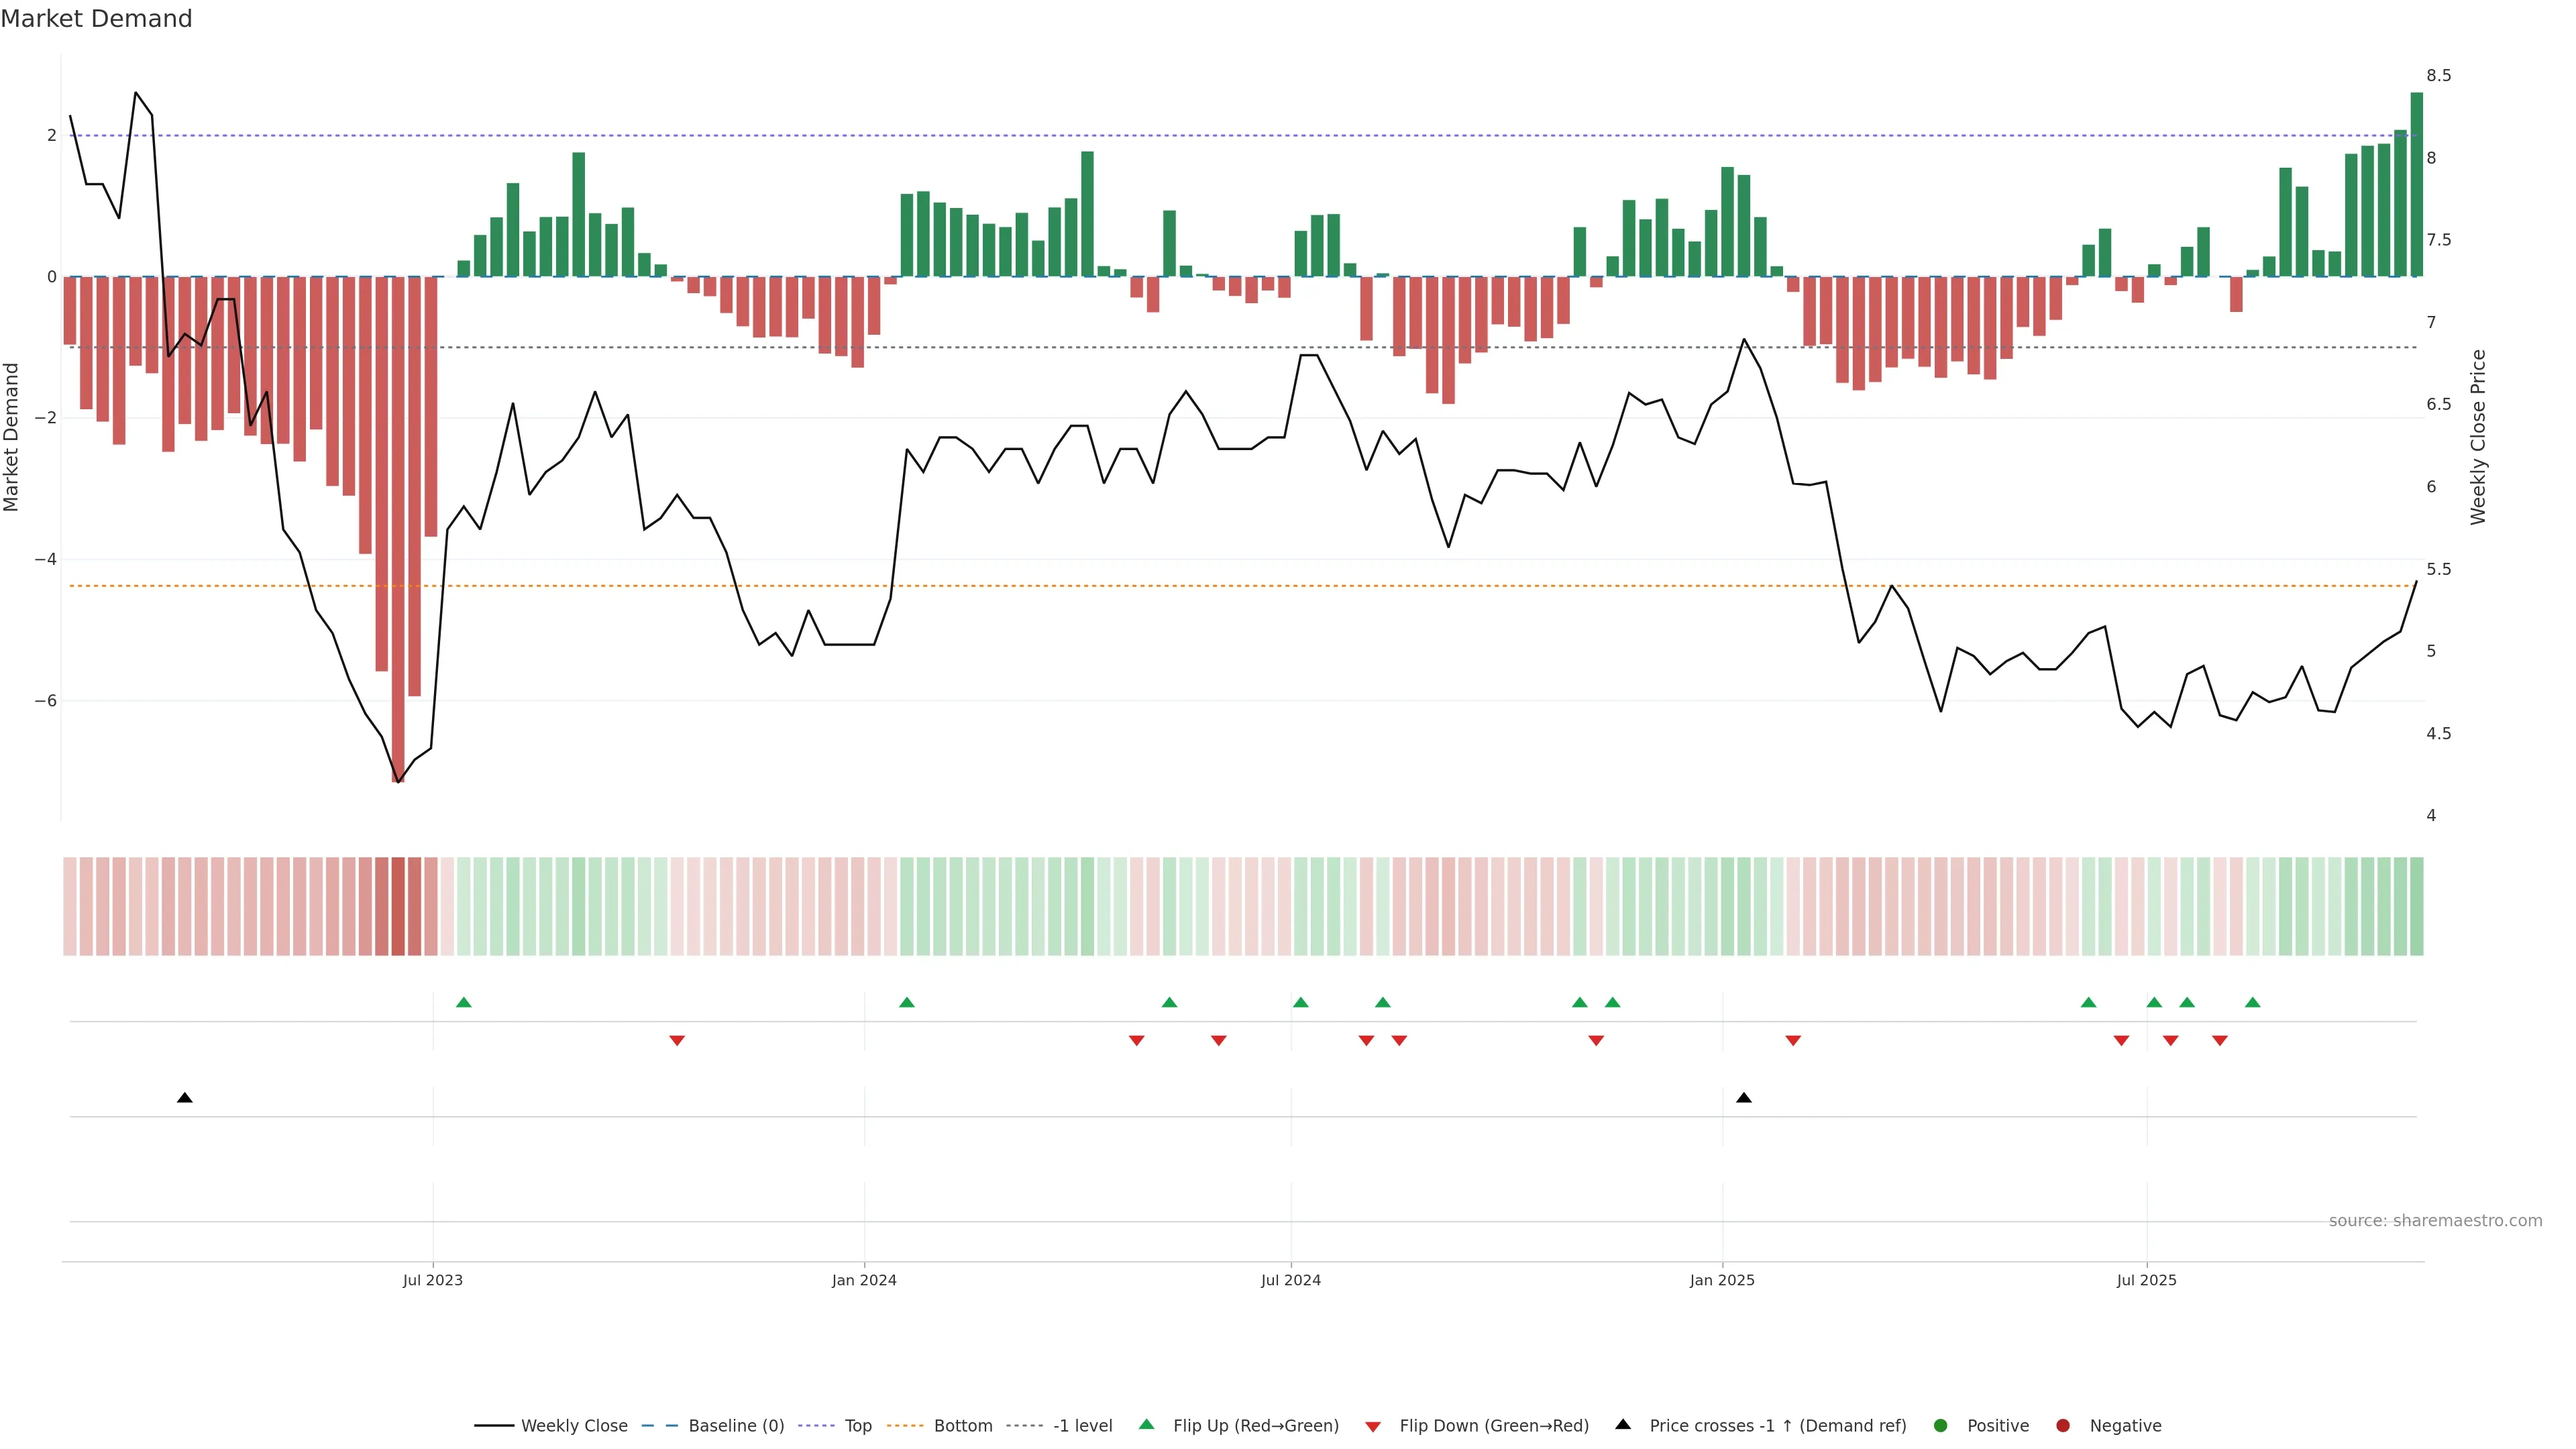Image resolution: width=2576 pixels, height=1449 pixels.
Task: Click the first red Flip Down marker
Action: point(677,1041)
